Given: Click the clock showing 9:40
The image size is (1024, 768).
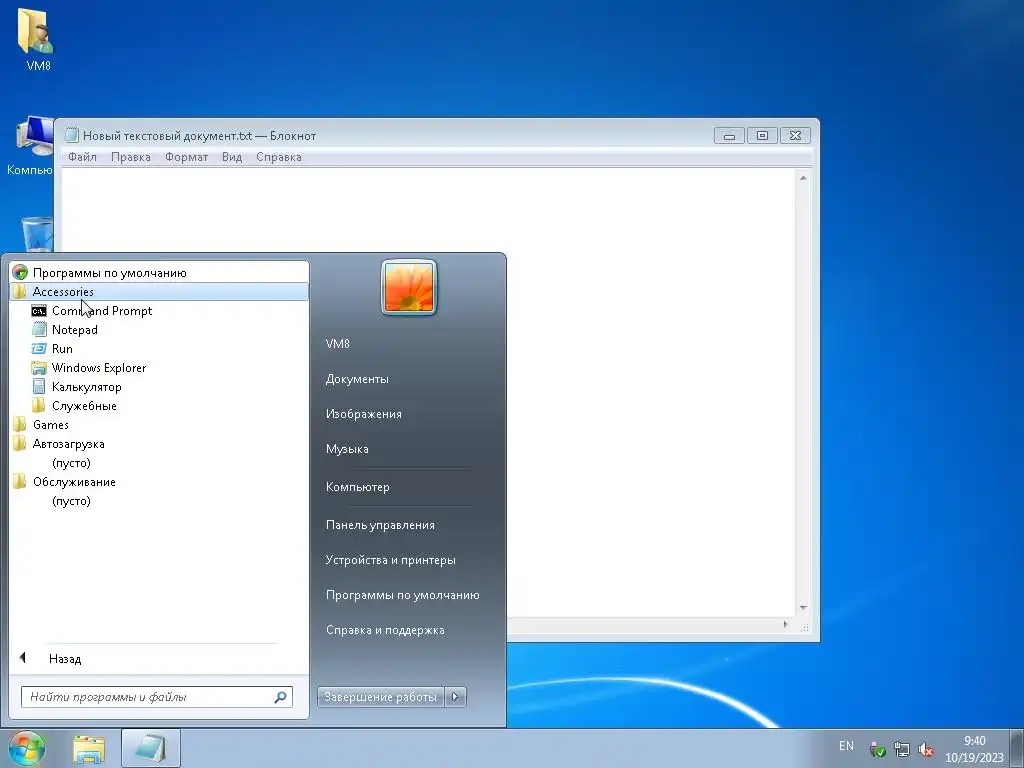Looking at the screenshot, I should click(x=974, y=741).
